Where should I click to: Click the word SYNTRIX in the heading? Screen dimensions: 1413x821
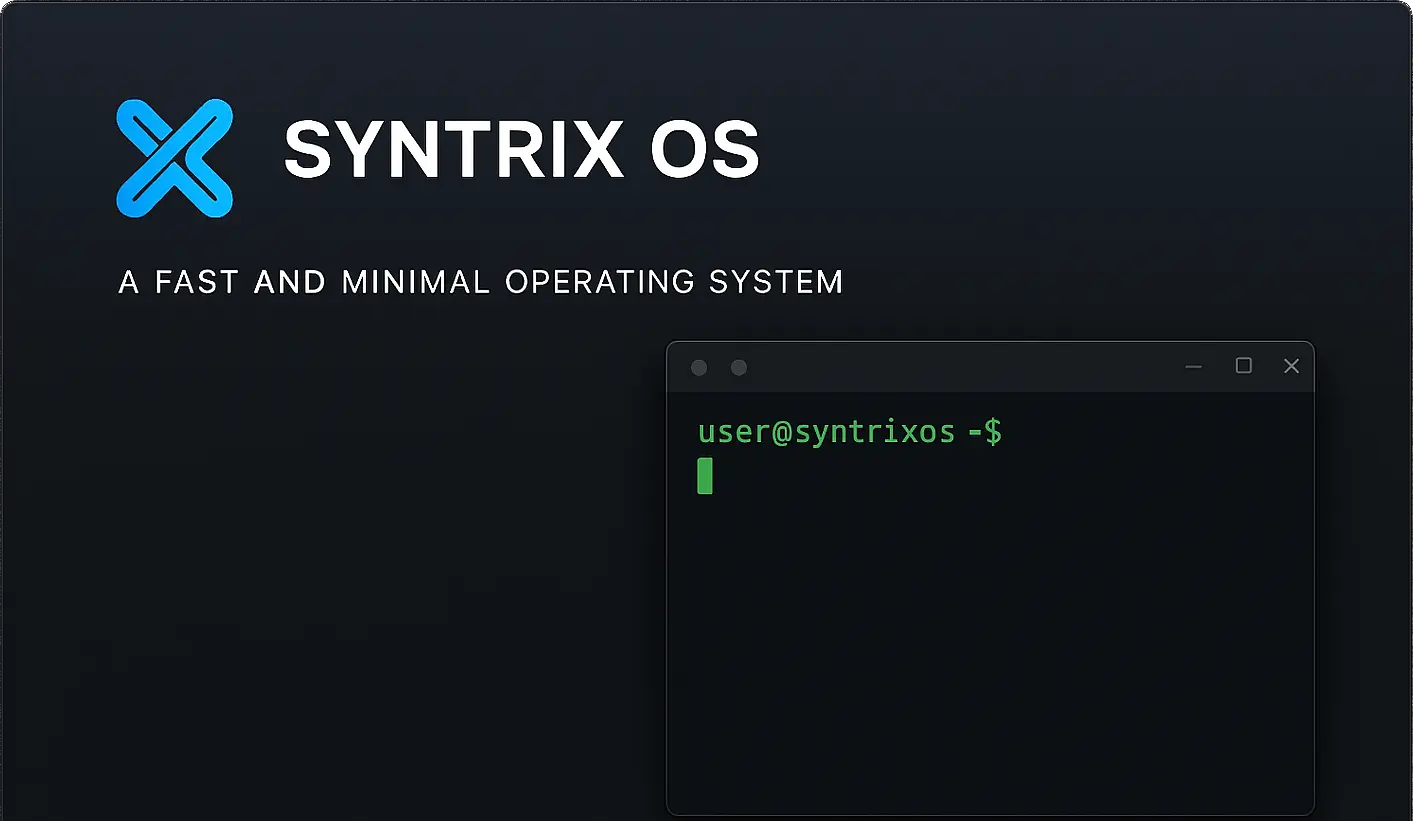click(453, 151)
